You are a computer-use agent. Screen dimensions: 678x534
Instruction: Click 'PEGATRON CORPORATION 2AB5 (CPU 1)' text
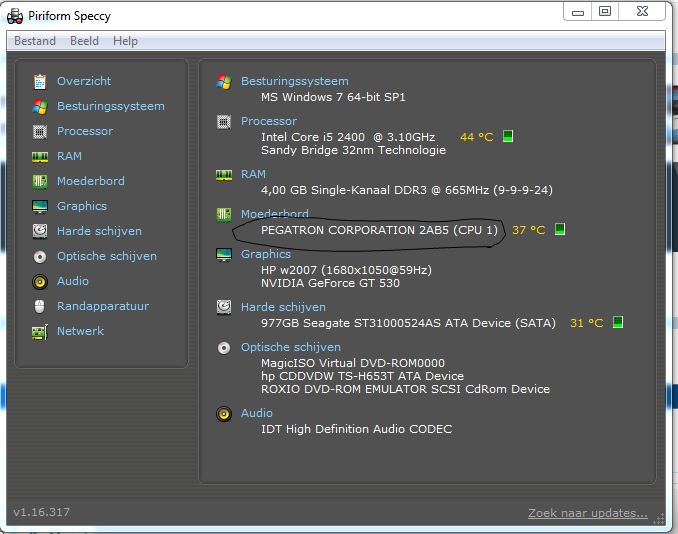[379, 230]
